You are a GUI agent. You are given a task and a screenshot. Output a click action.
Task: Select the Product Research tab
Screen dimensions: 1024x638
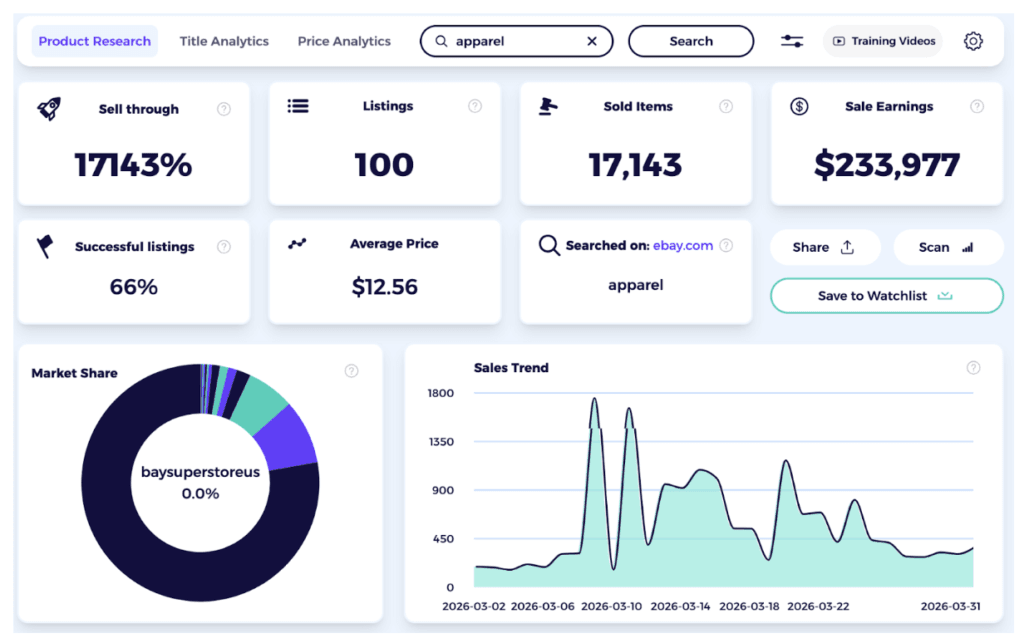[x=94, y=41]
